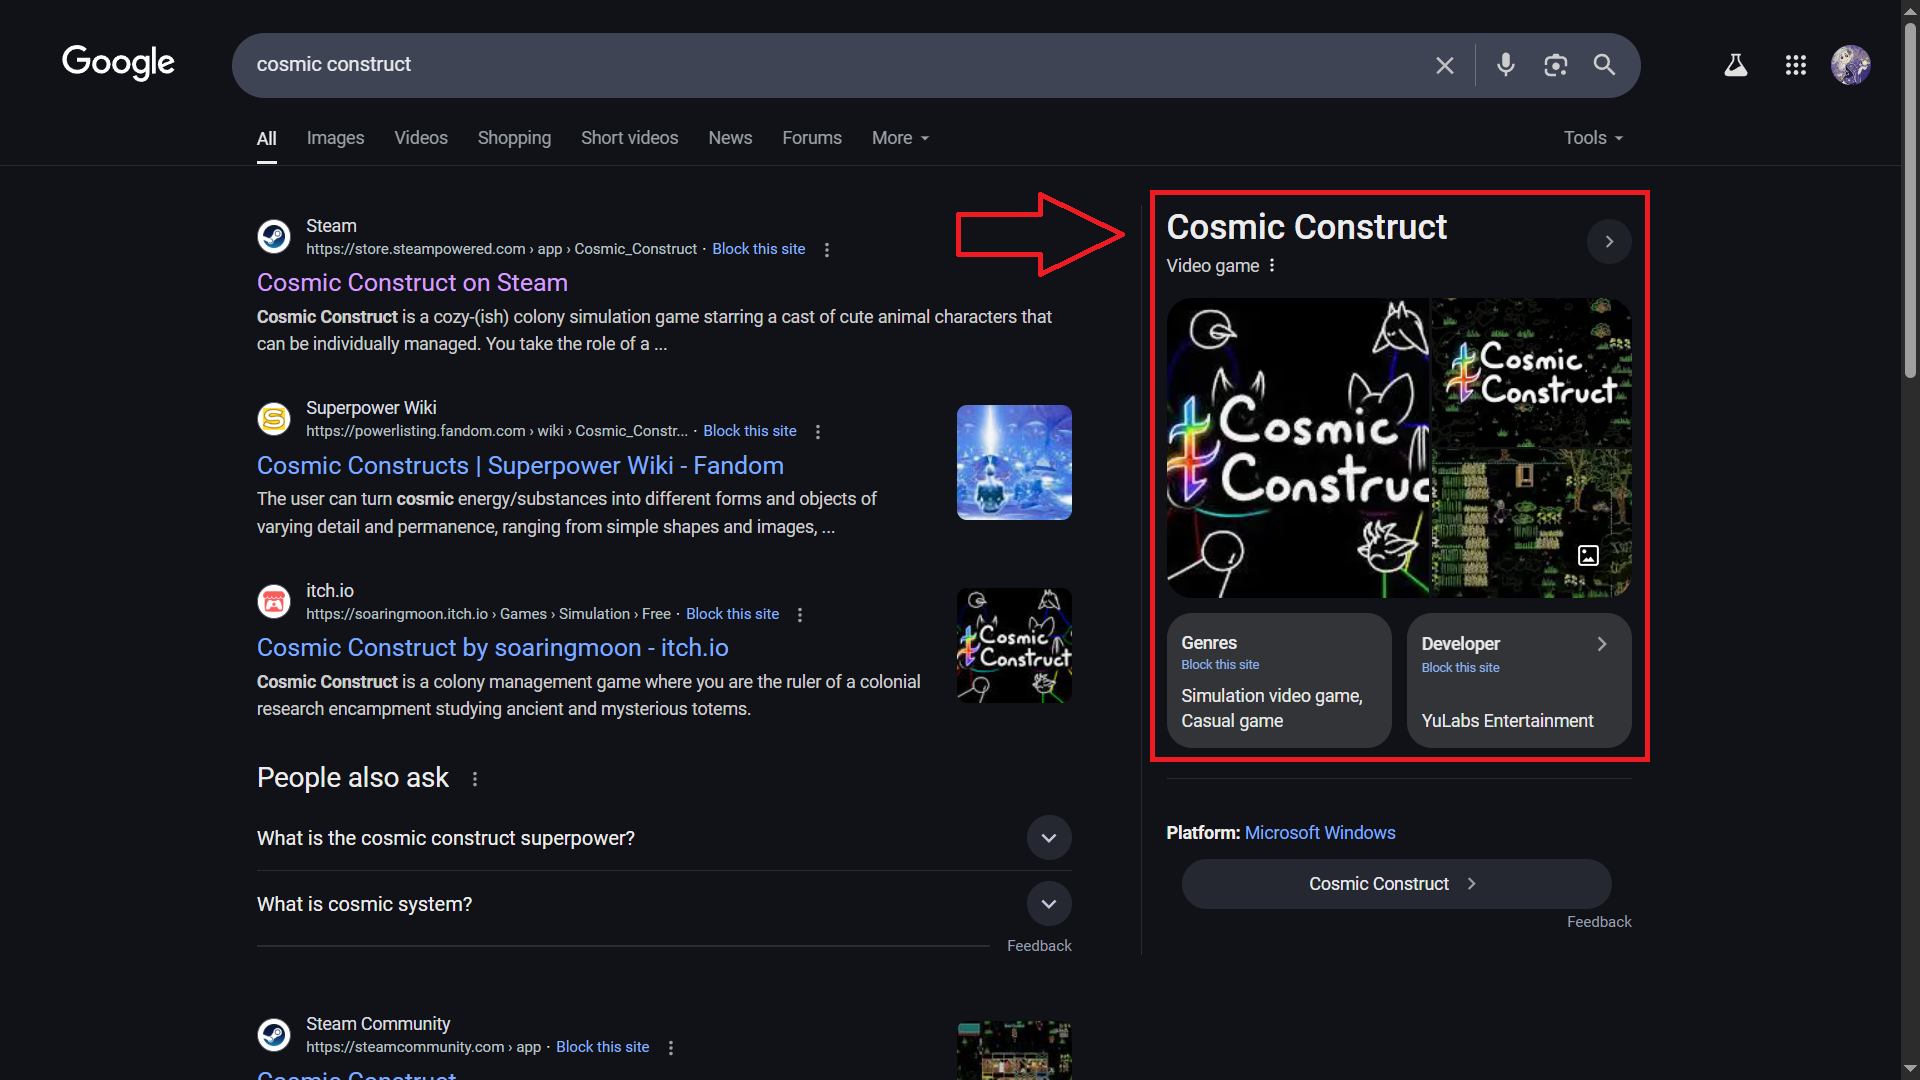Open the More search filters dropdown
Screen dimensions: 1920x1080
pos(900,138)
